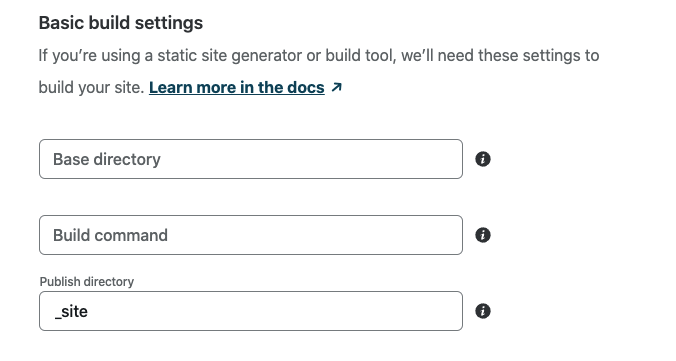Screen dimensions: 676x361
Task: Click the Basic build settings heading
Action: tap(121, 23)
